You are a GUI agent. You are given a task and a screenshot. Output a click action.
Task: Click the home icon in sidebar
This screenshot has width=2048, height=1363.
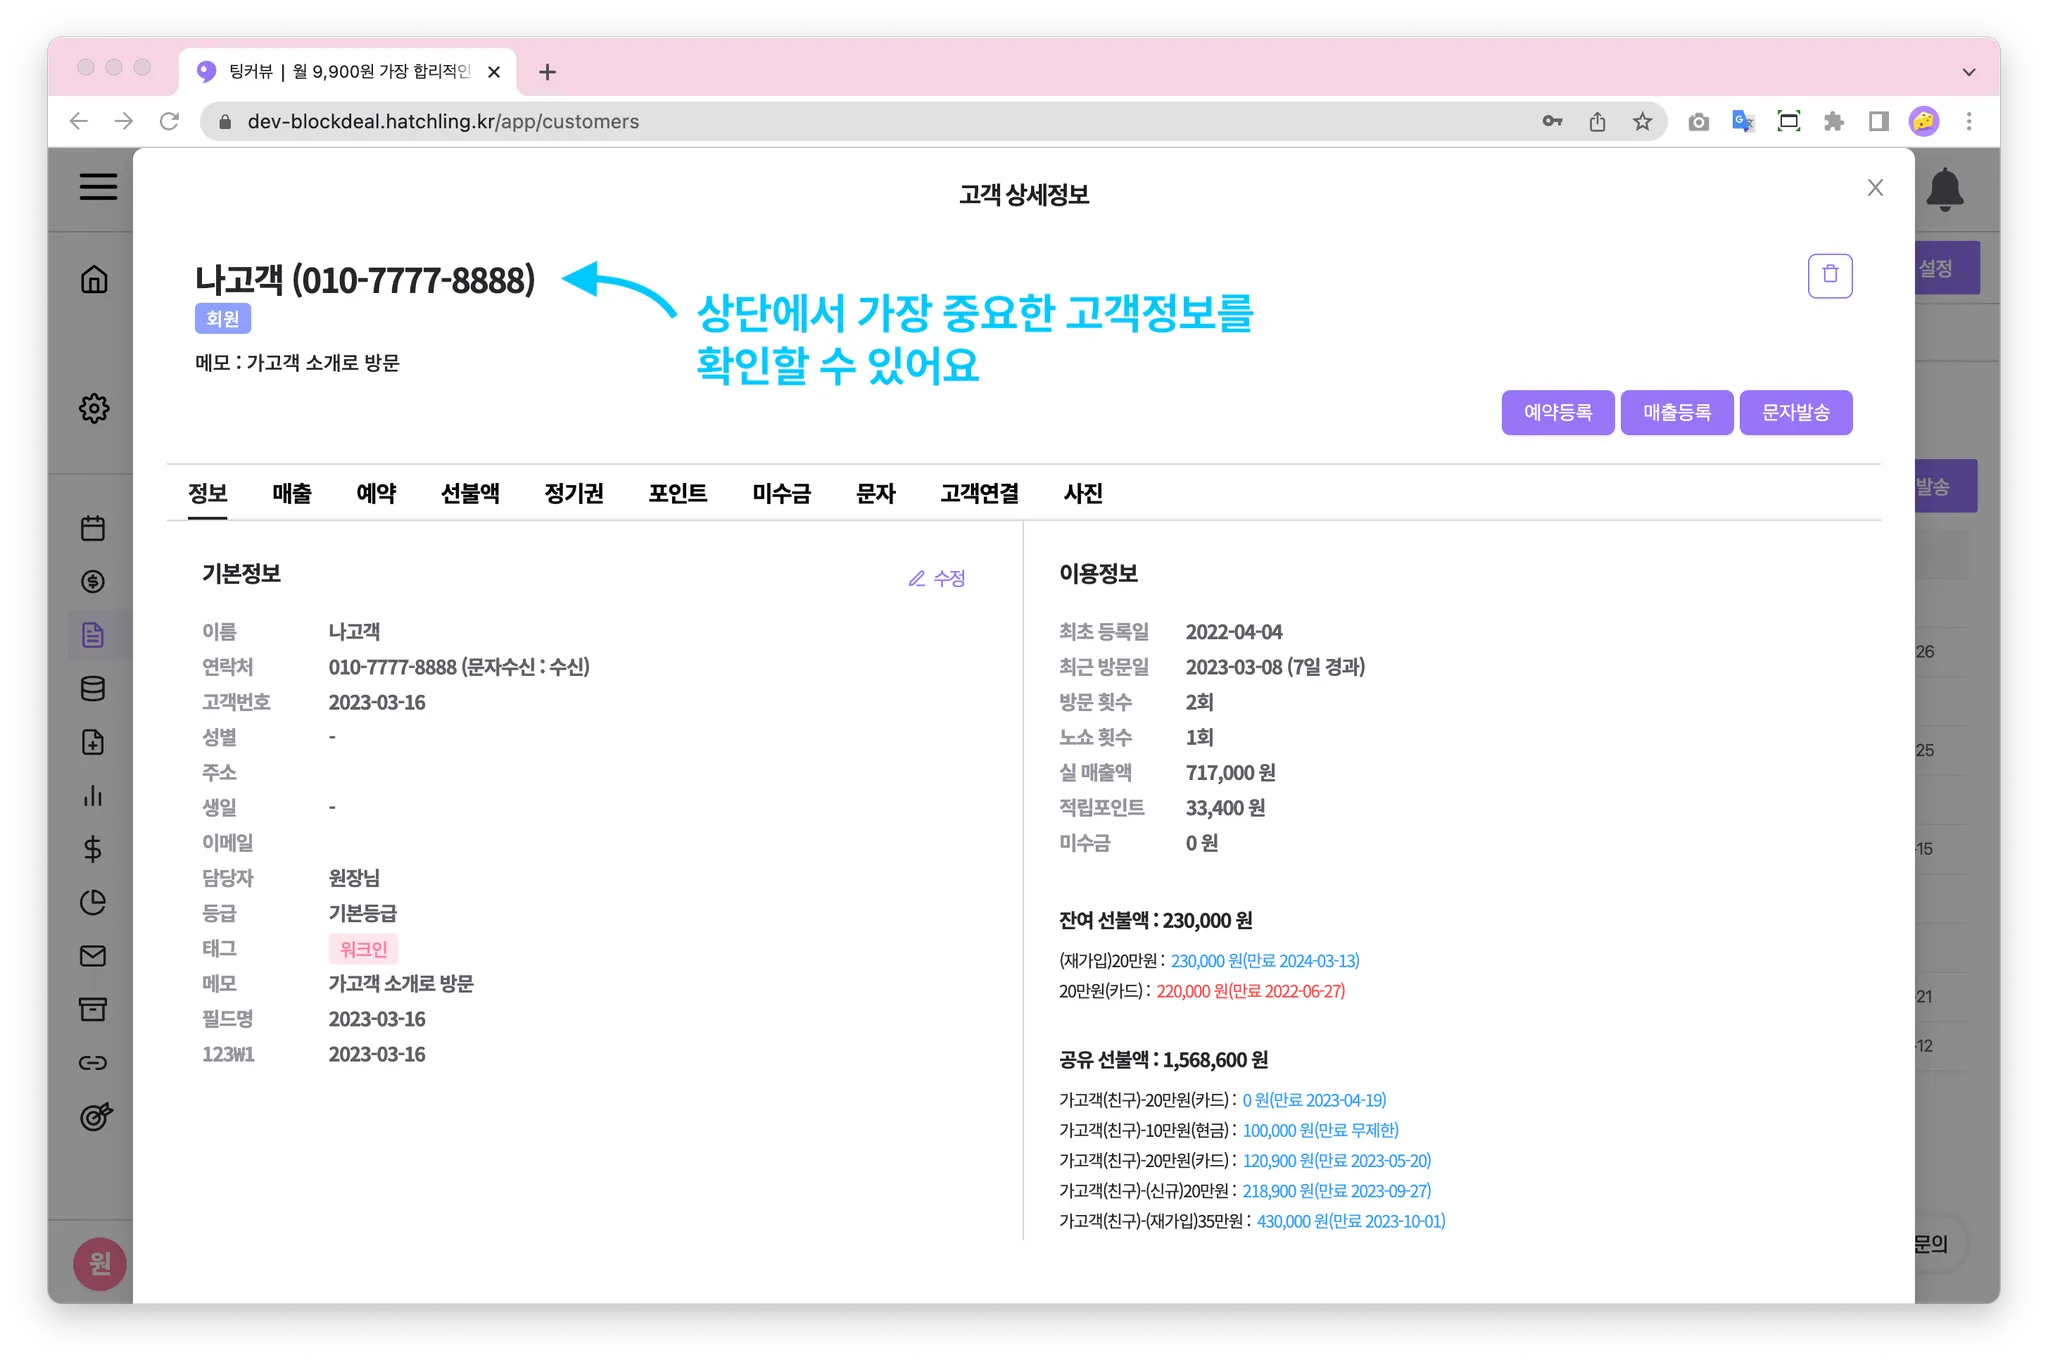click(94, 279)
